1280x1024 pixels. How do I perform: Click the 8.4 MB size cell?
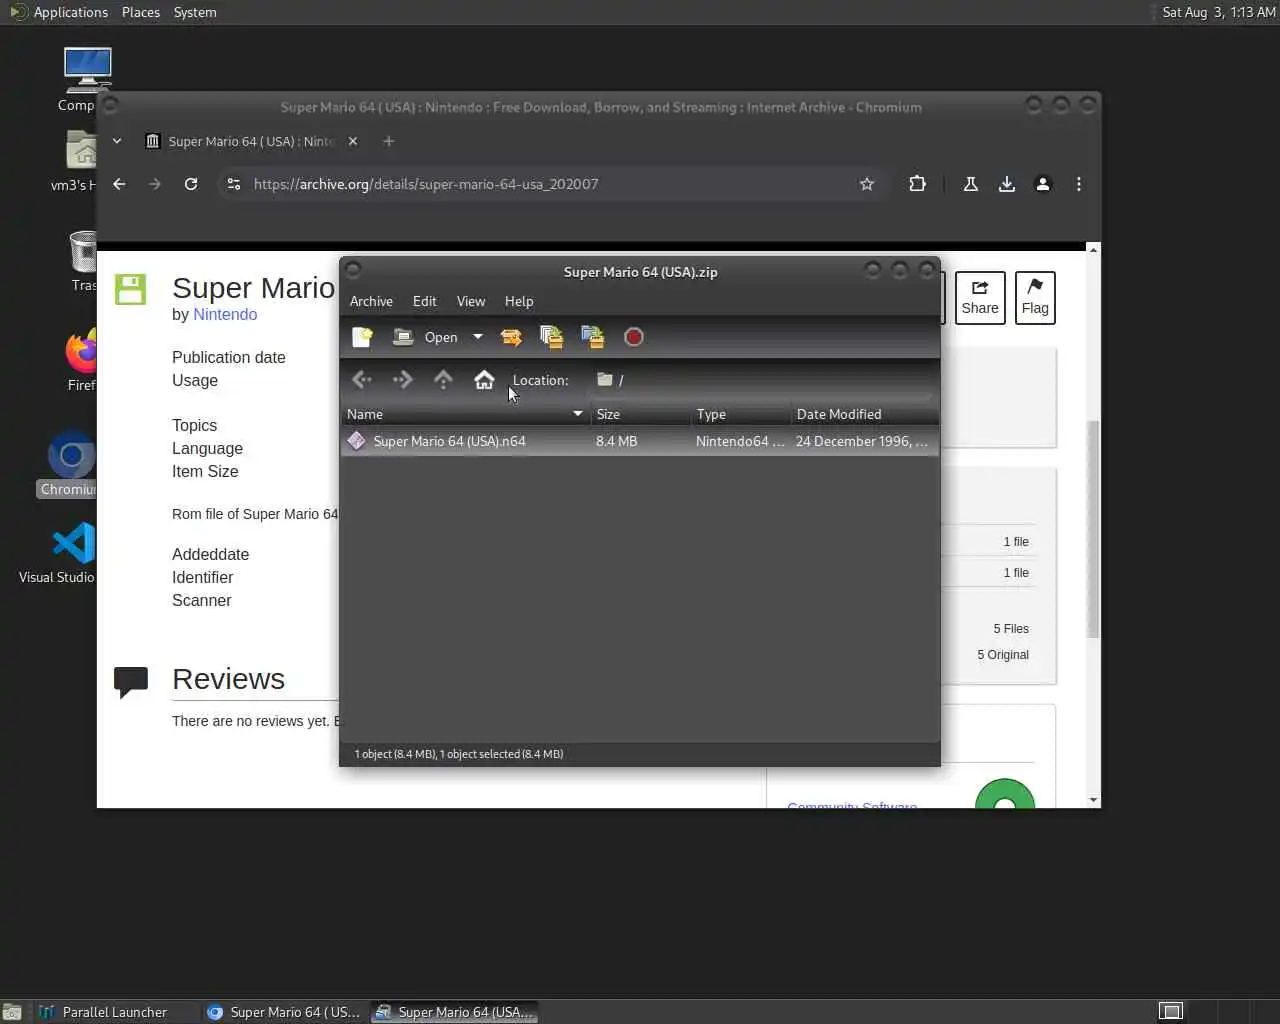coord(616,441)
